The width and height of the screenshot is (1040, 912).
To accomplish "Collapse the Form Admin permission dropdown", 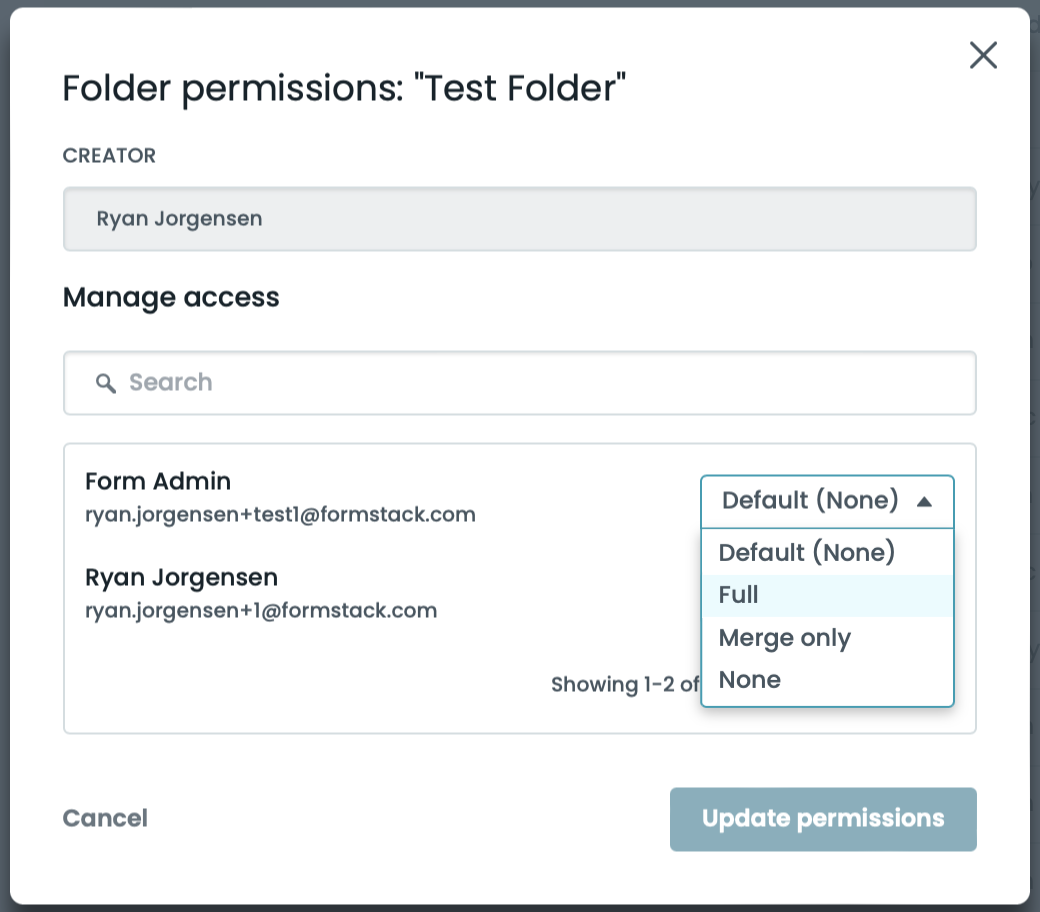I will coord(810,501).
